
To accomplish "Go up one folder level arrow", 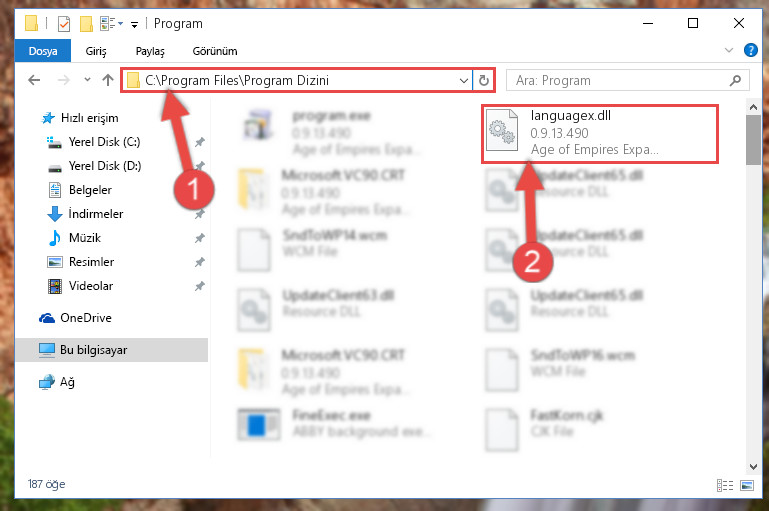I will [108, 79].
